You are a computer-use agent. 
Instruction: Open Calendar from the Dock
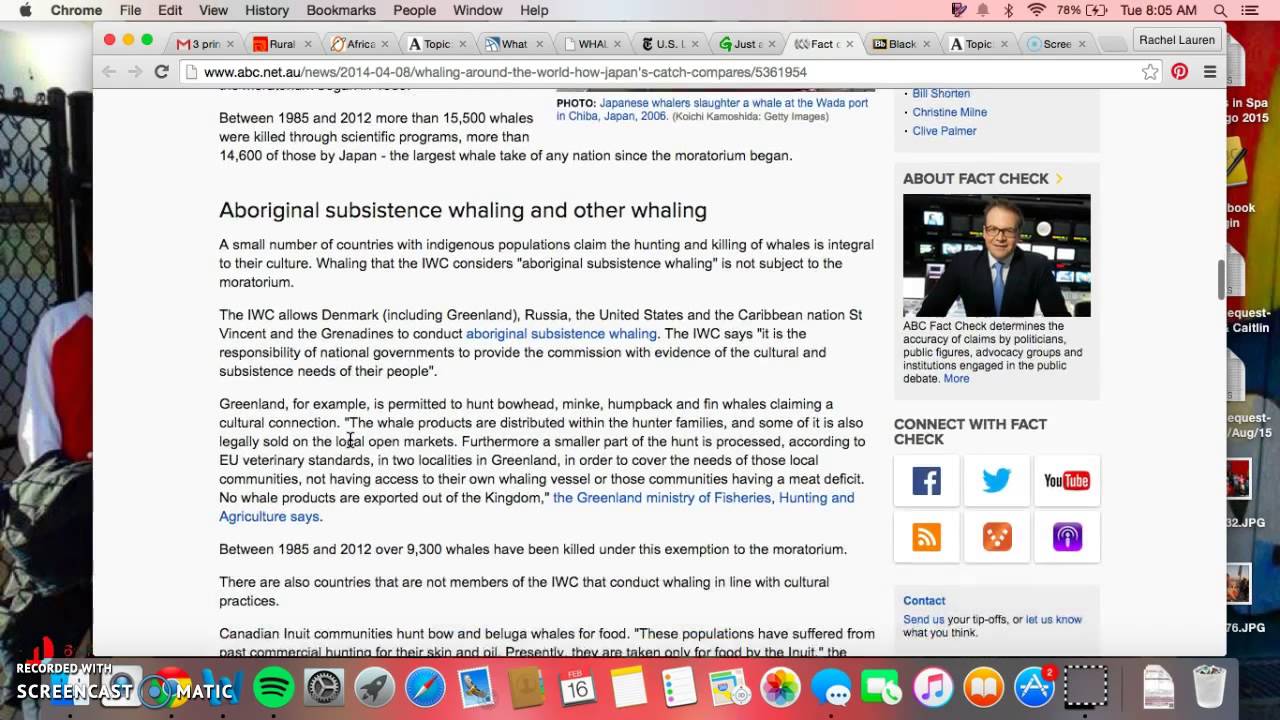point(577,688)
